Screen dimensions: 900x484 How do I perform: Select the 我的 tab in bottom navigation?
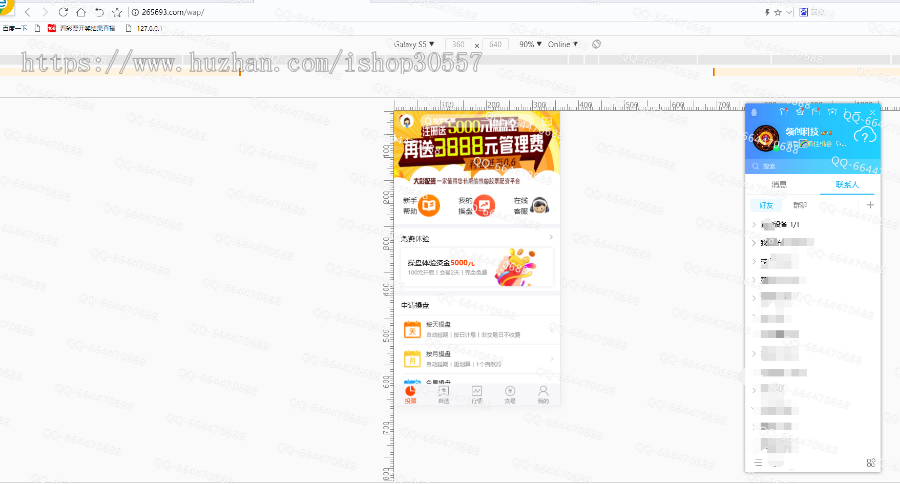543,394
